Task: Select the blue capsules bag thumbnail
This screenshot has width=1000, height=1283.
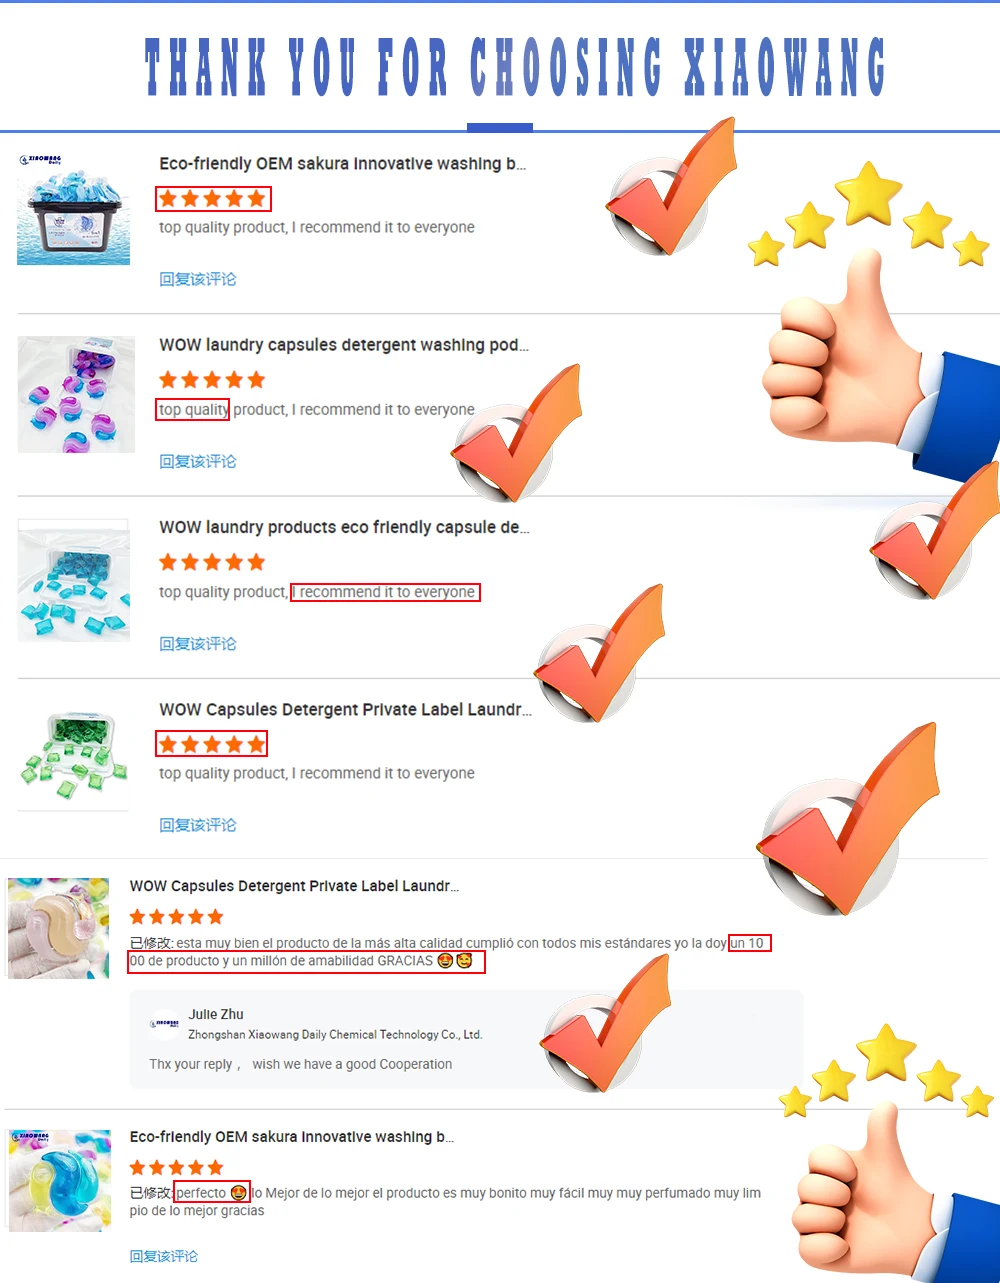Action: (x=74, y=580)
